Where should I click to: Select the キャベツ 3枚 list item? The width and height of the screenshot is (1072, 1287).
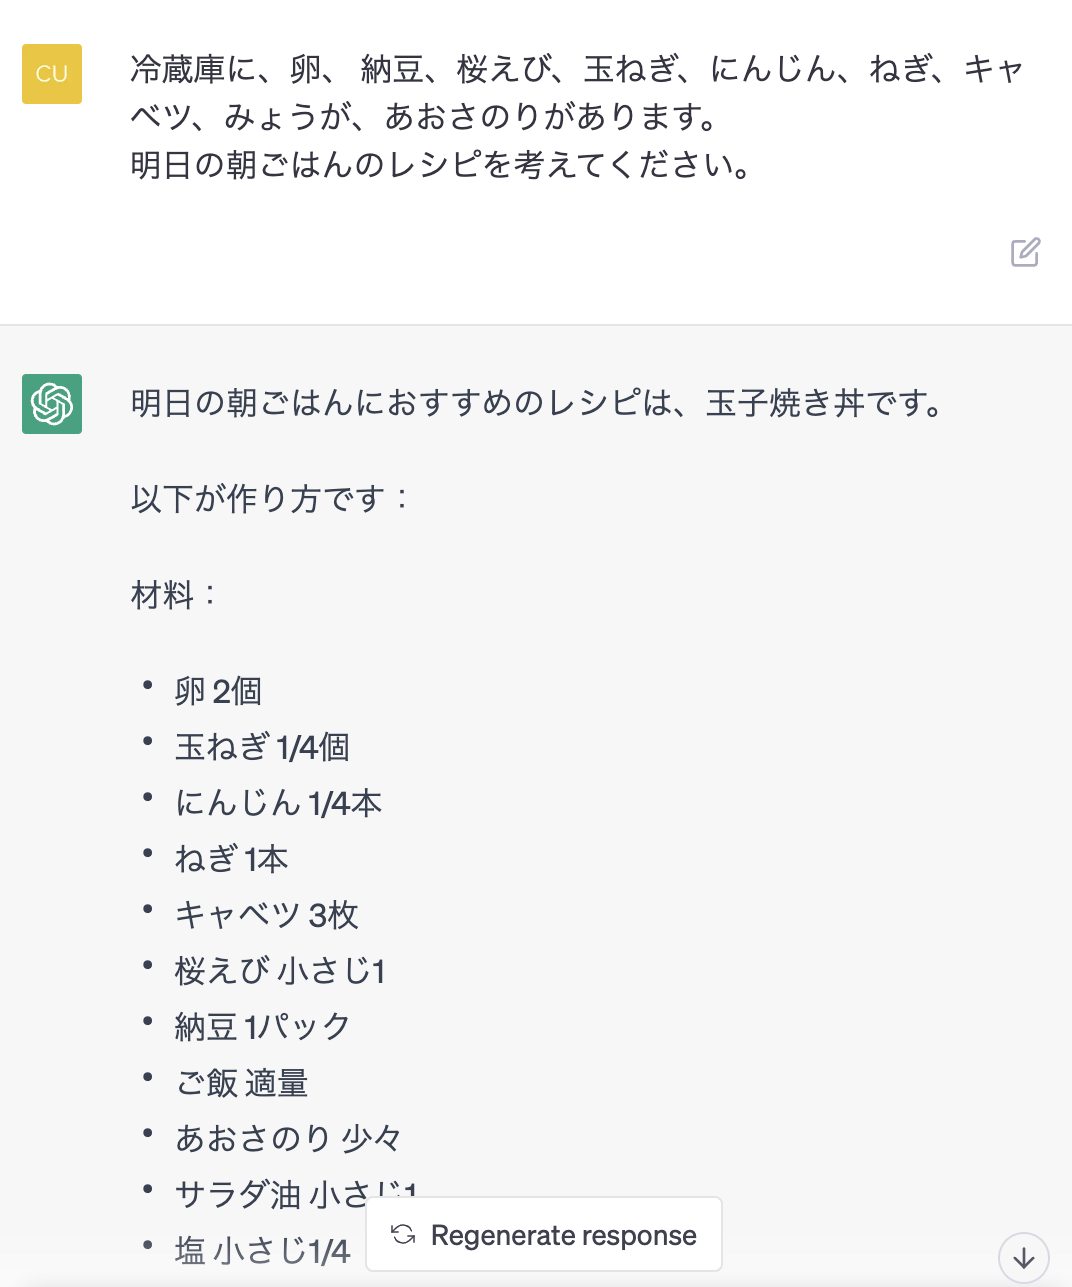(266, 915)
